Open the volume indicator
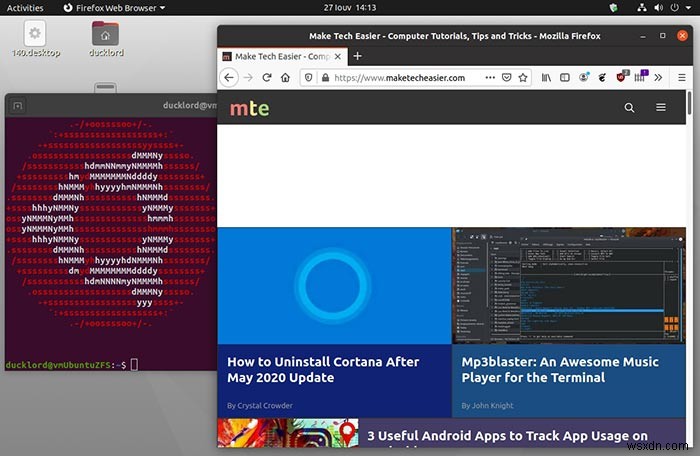Image resolution: width=700 pixels, height=456 pixels. (658, 8)
